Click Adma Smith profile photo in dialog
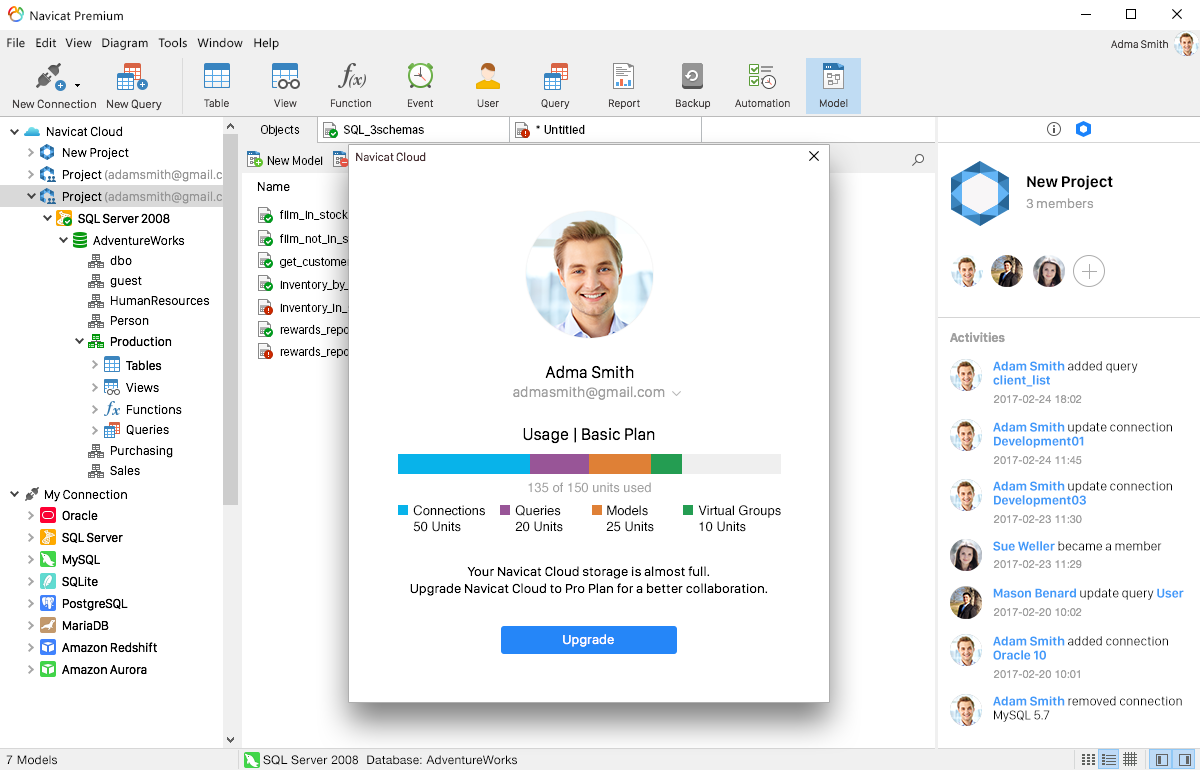The width and height of the screenshot is (1200, 770). (x=589, y=275)
